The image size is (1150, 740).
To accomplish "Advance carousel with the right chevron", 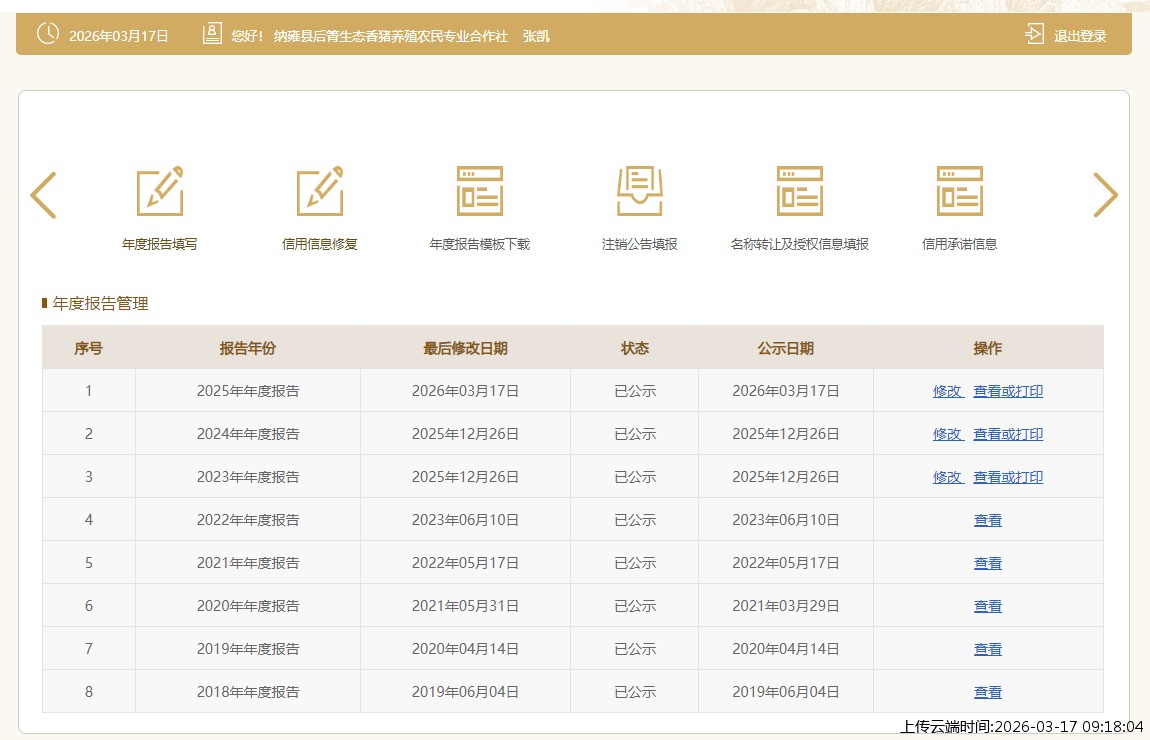I will 1105,195.
